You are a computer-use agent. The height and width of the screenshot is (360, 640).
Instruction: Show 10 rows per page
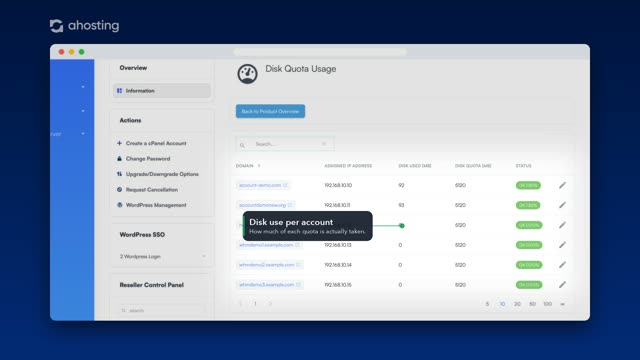tap(502, 304)
